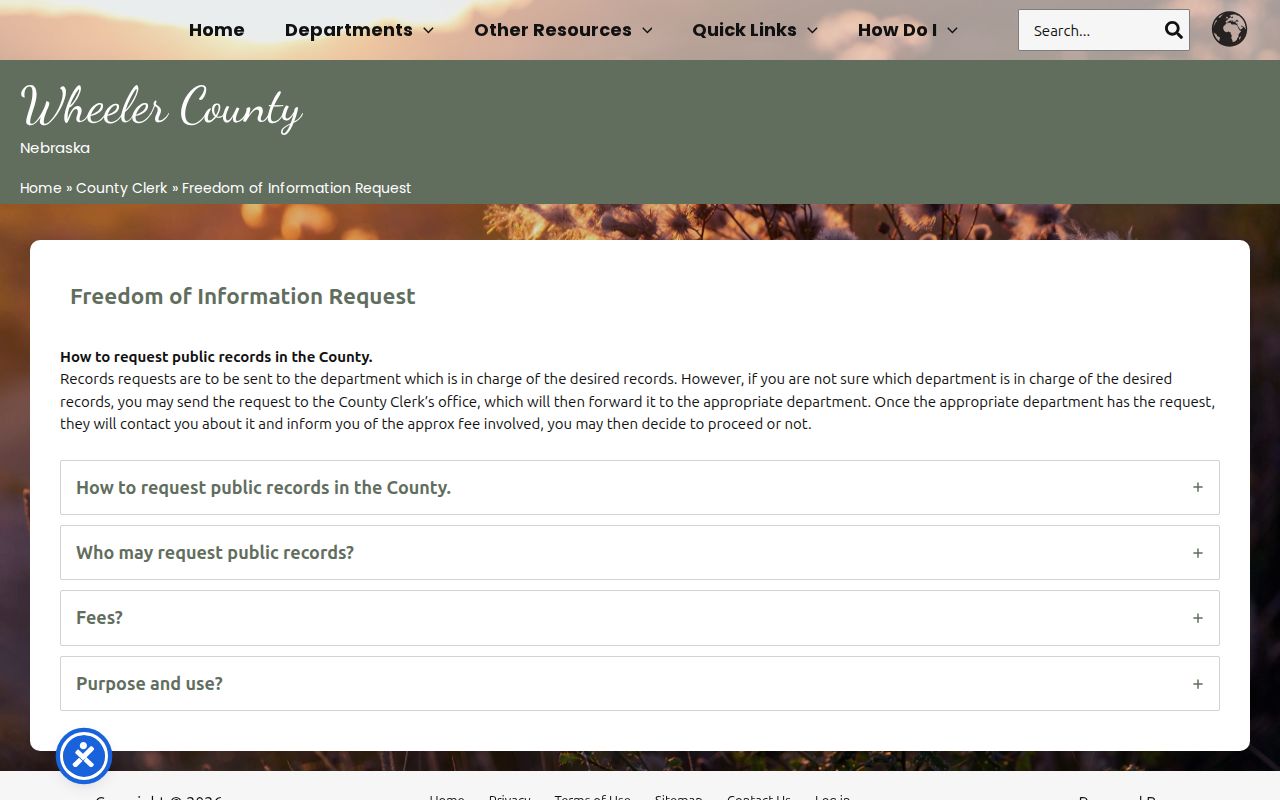1280x800 pixels.
Task: Click into the Search input field
Action: coord(1091,30)
